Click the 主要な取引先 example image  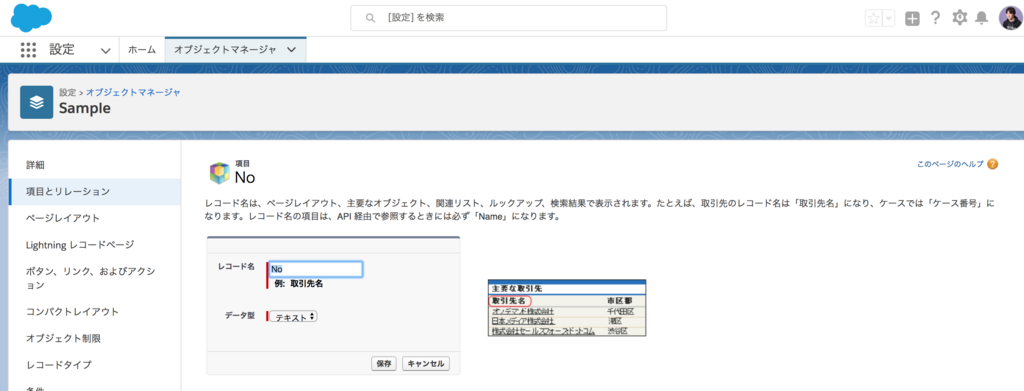point(567,307)
